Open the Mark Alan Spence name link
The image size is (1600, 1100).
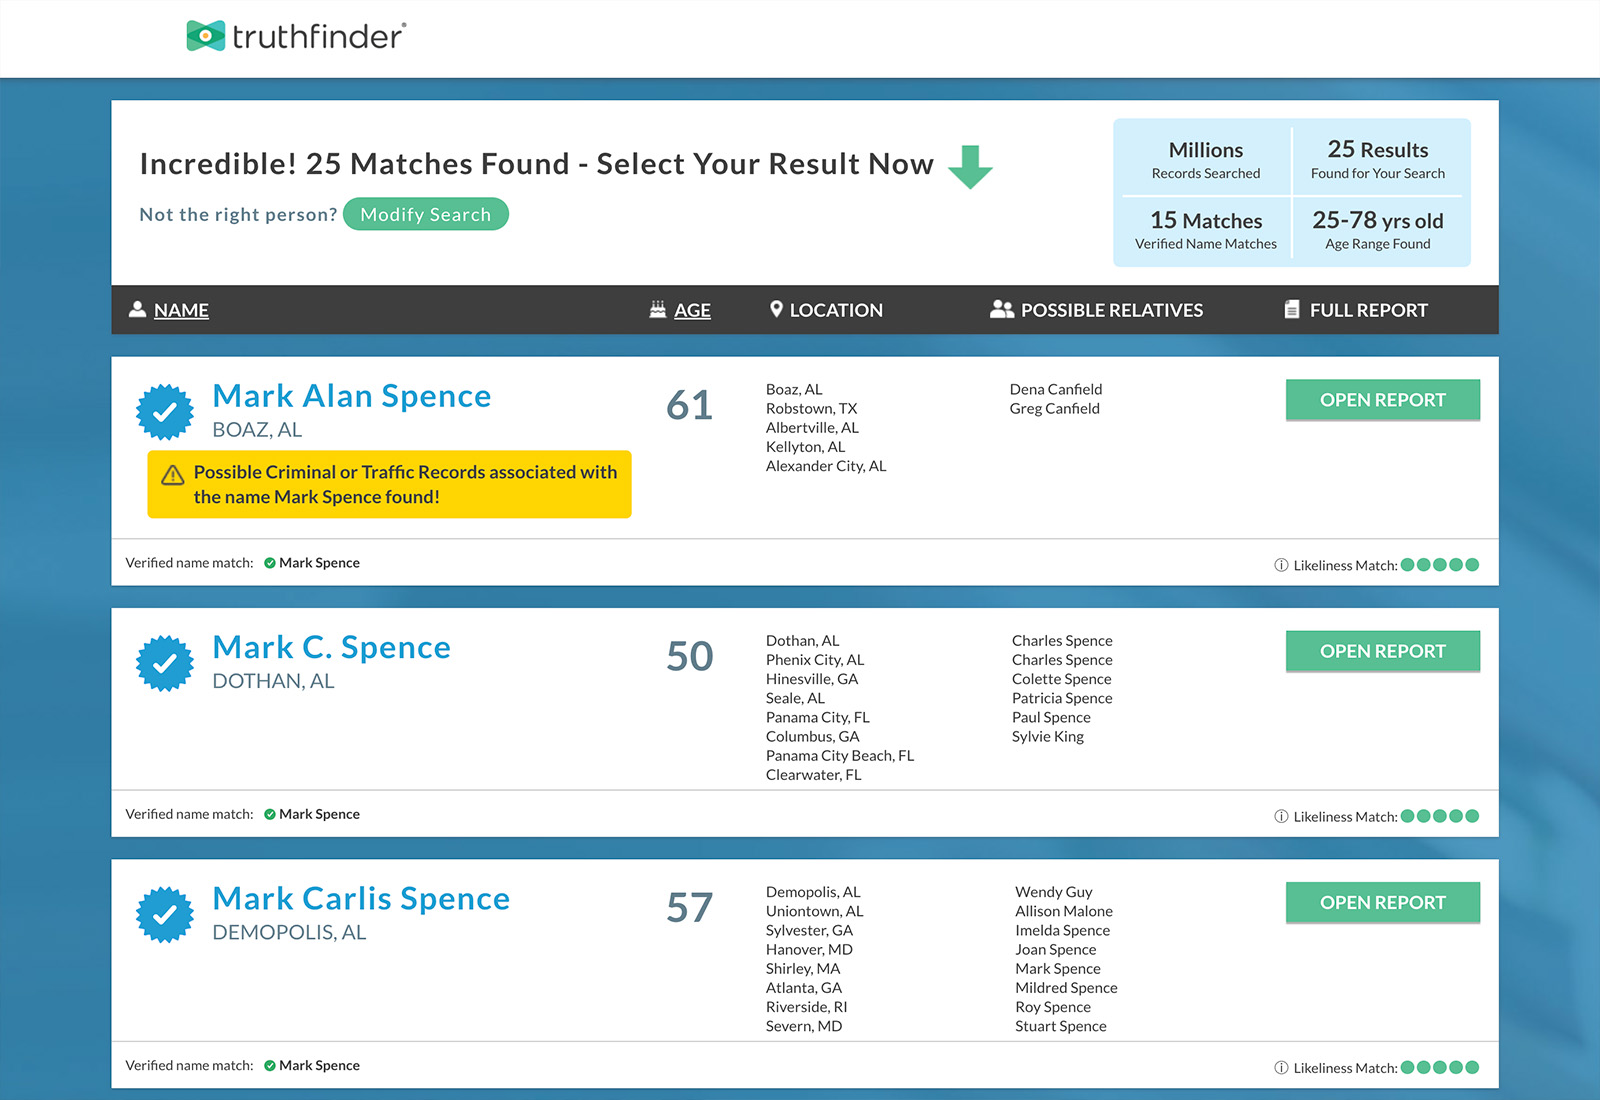click(x=352, y=396)
